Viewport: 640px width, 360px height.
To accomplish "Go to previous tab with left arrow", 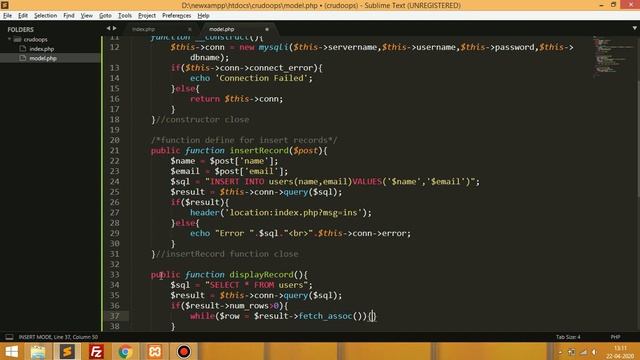I will pos(108,28).
